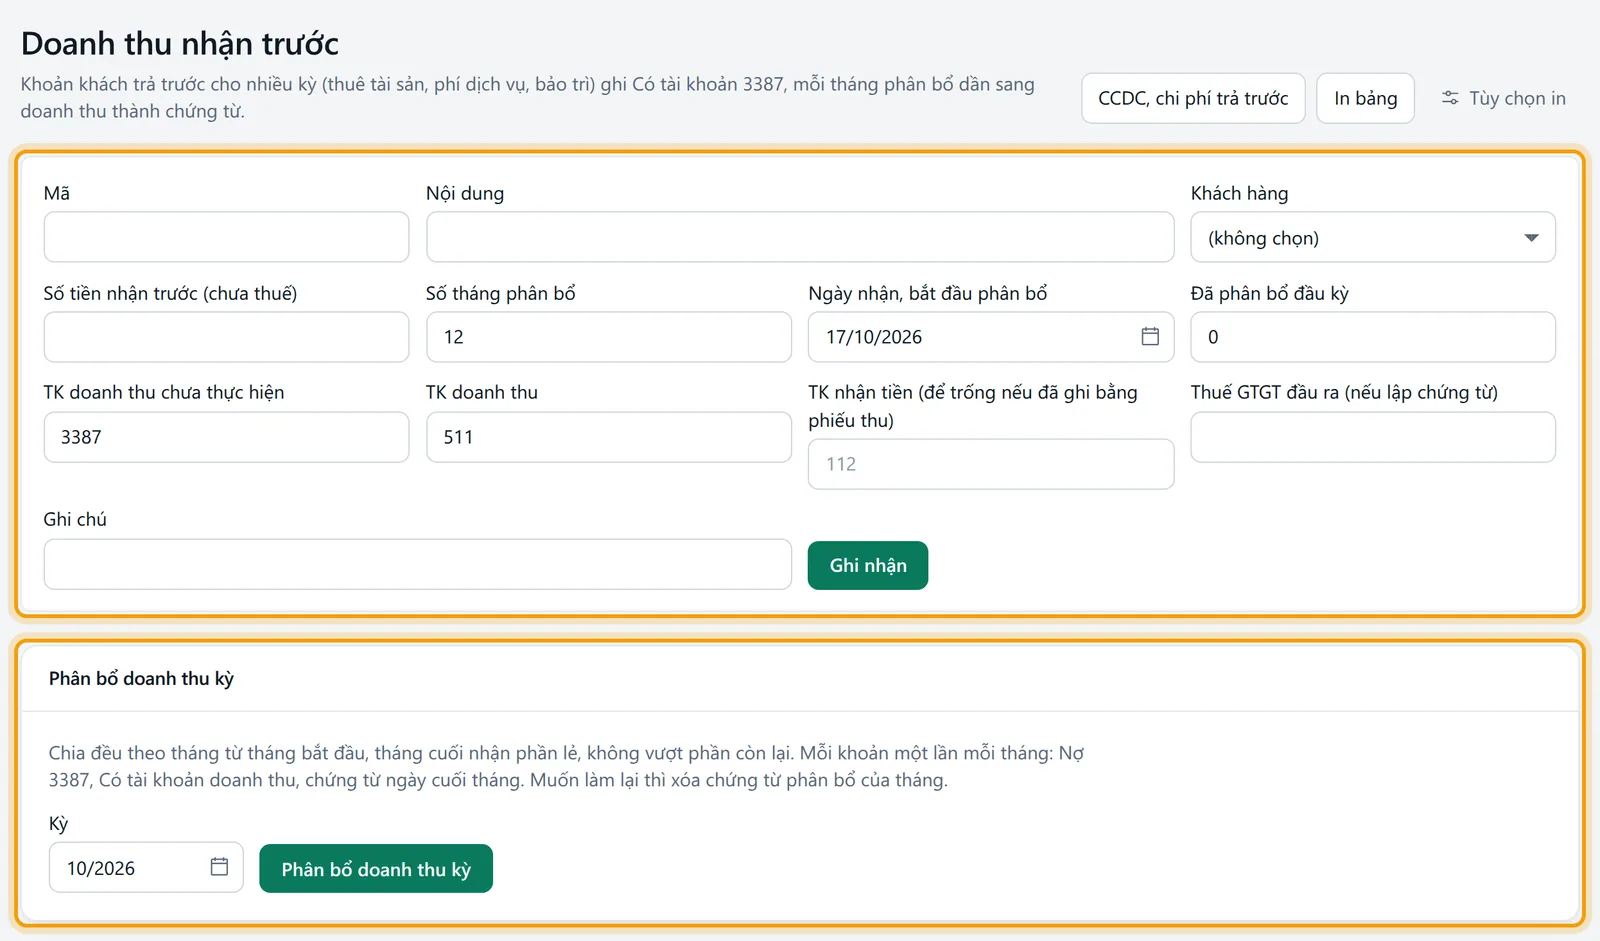This screenshot has height=941, width=1600.
Task: Click TK doanh thu chưa thực hiện field 3387
Action: click(x=226, y=437)
